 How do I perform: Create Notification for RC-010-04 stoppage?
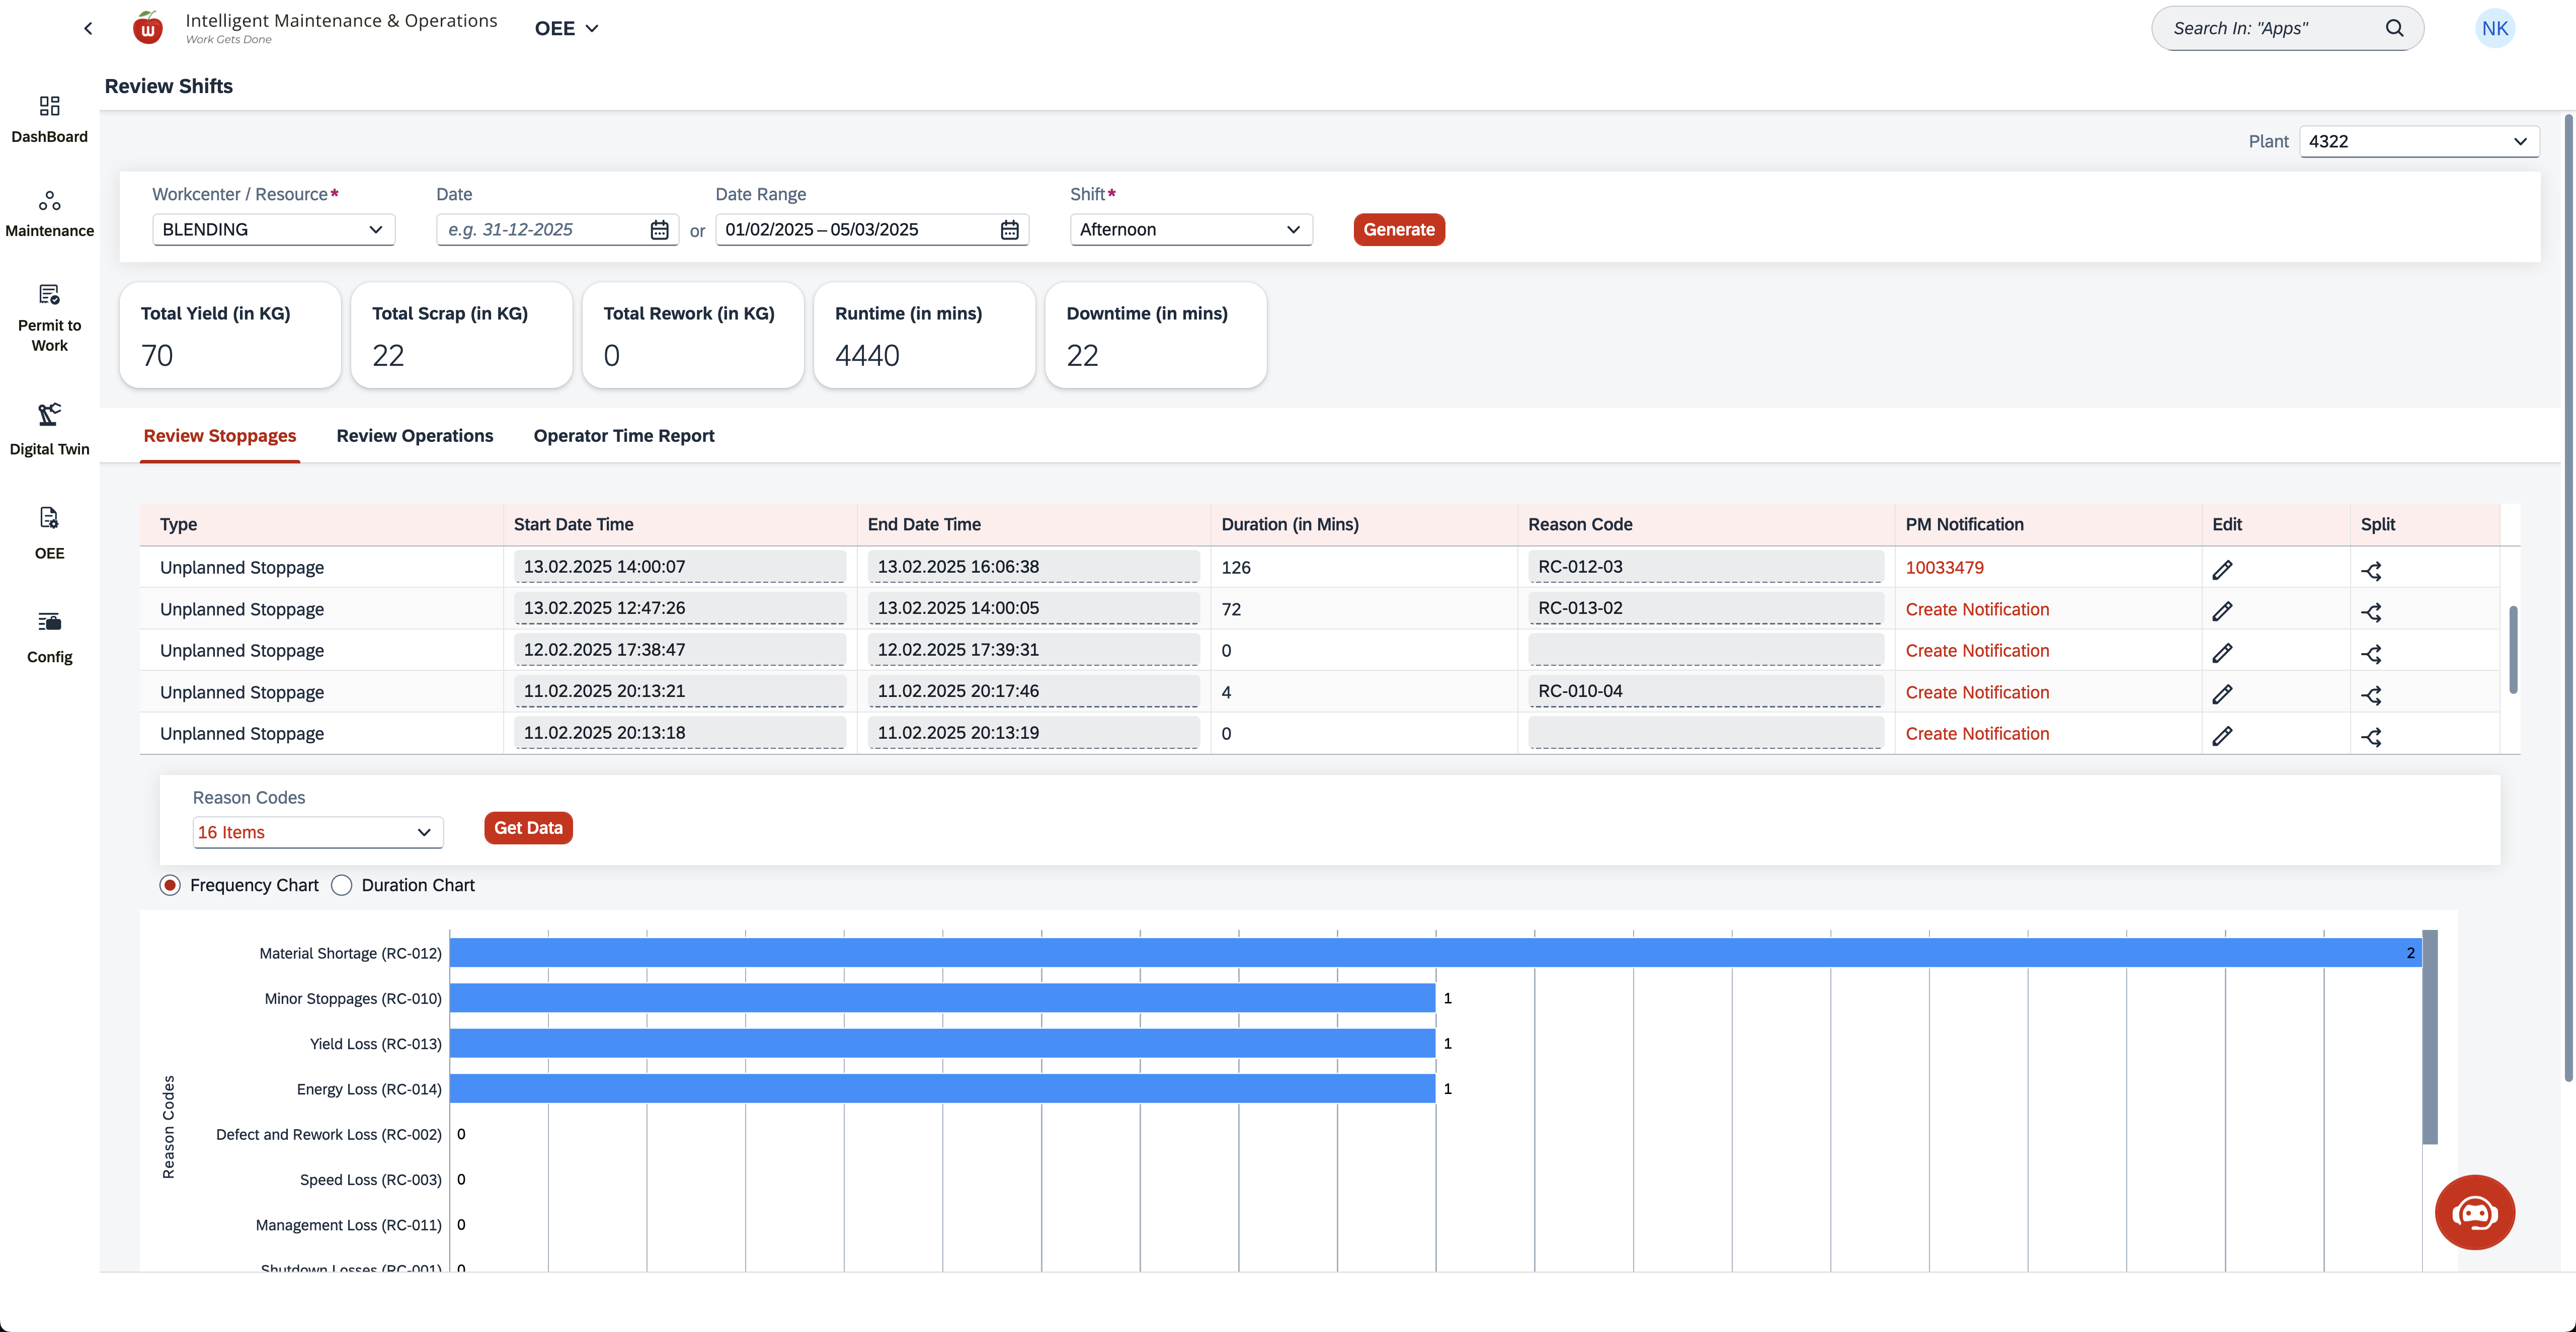pyautogui.click(x=1976, y=692)
